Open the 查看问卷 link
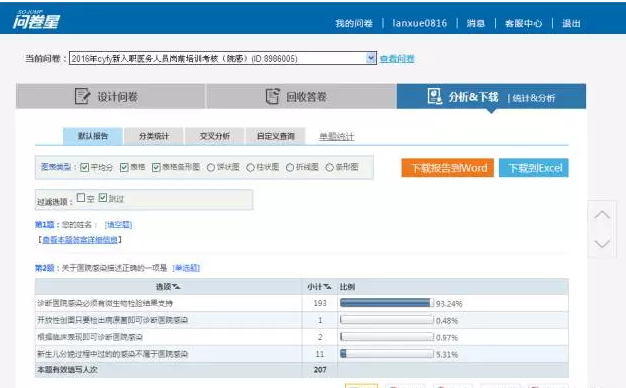Viewport: 626px width, 388px height. tap(397, 59)
